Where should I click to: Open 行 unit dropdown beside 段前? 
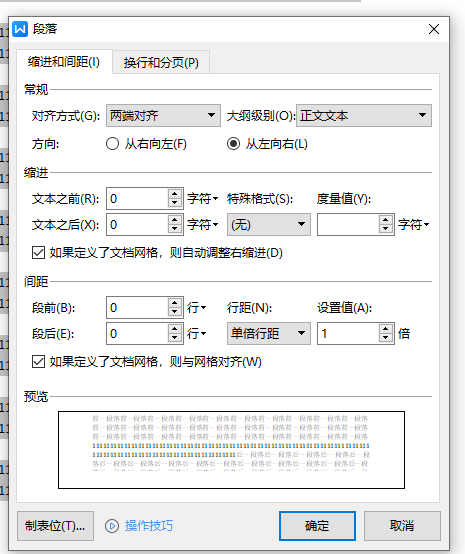[196, 307]
